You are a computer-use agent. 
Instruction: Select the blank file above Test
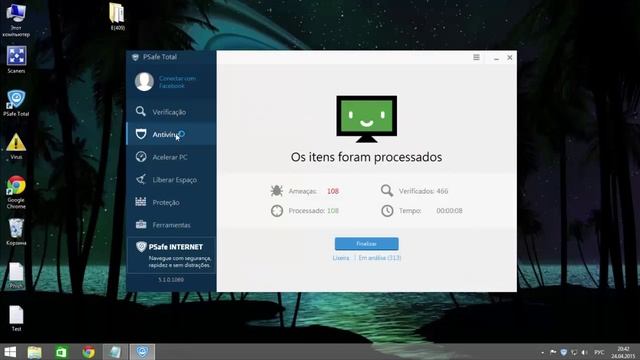coord(16,276)
